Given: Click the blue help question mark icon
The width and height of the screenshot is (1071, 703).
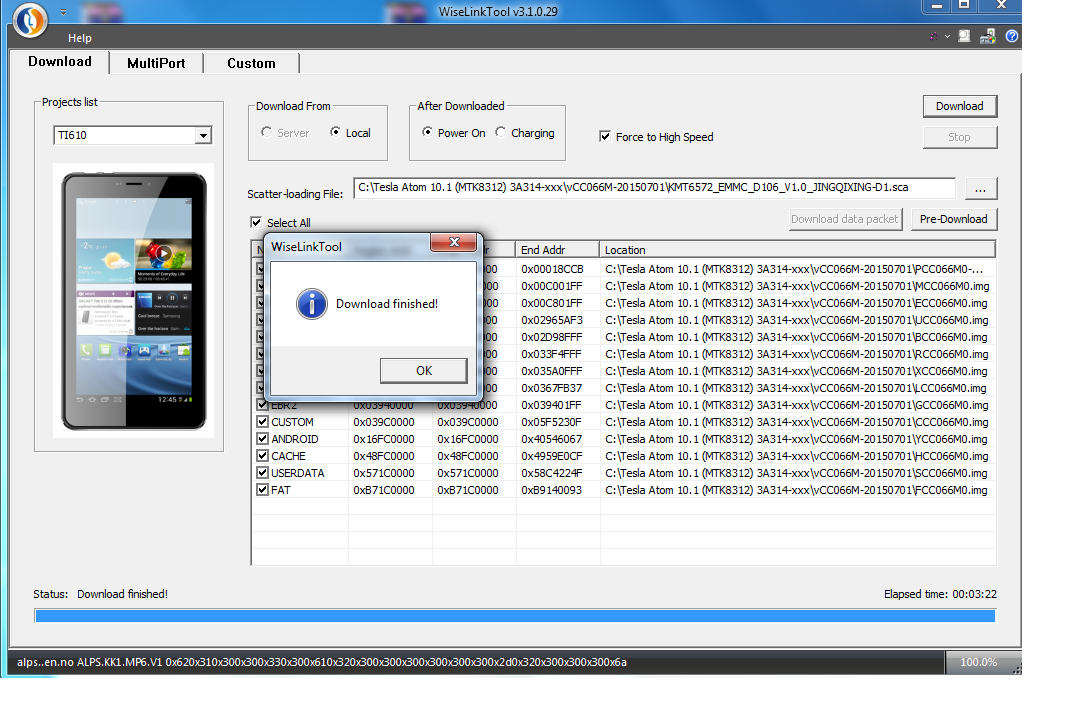Looking at the screenshot, I should (x=1012, y=36).
